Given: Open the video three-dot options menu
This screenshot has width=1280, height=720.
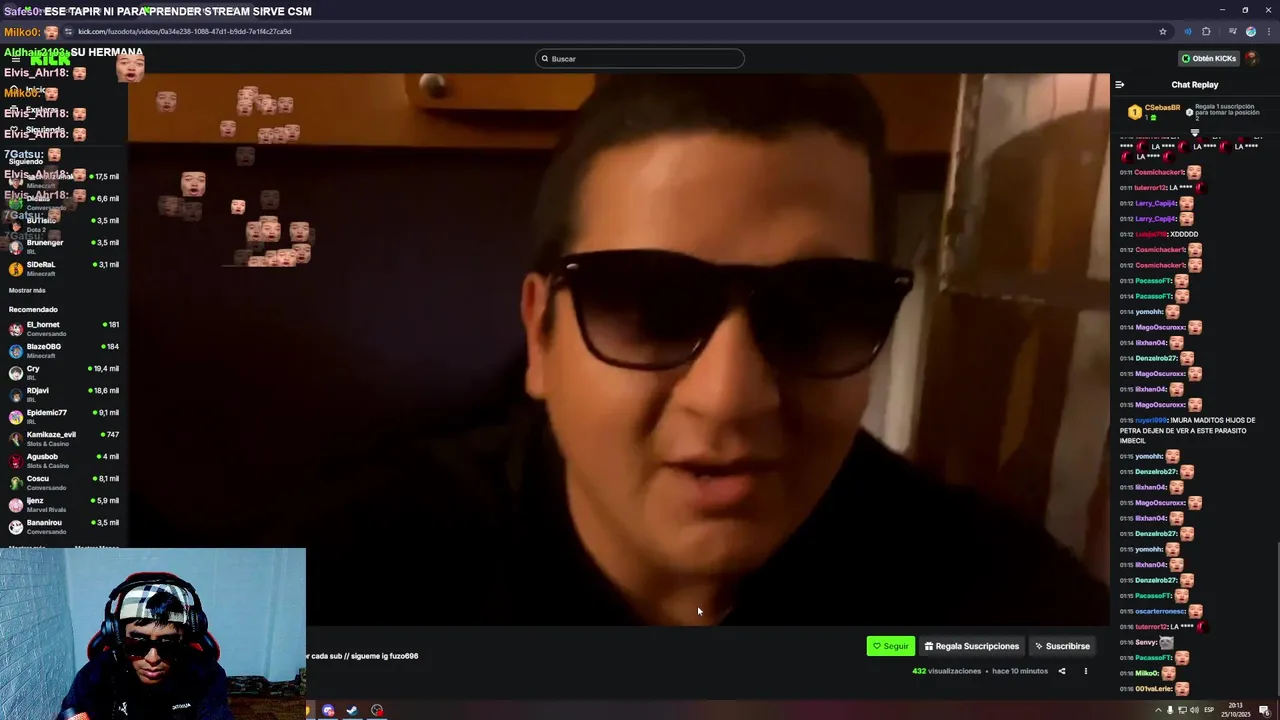Looking at the screenshot, I should click(x=1086, y=671).
